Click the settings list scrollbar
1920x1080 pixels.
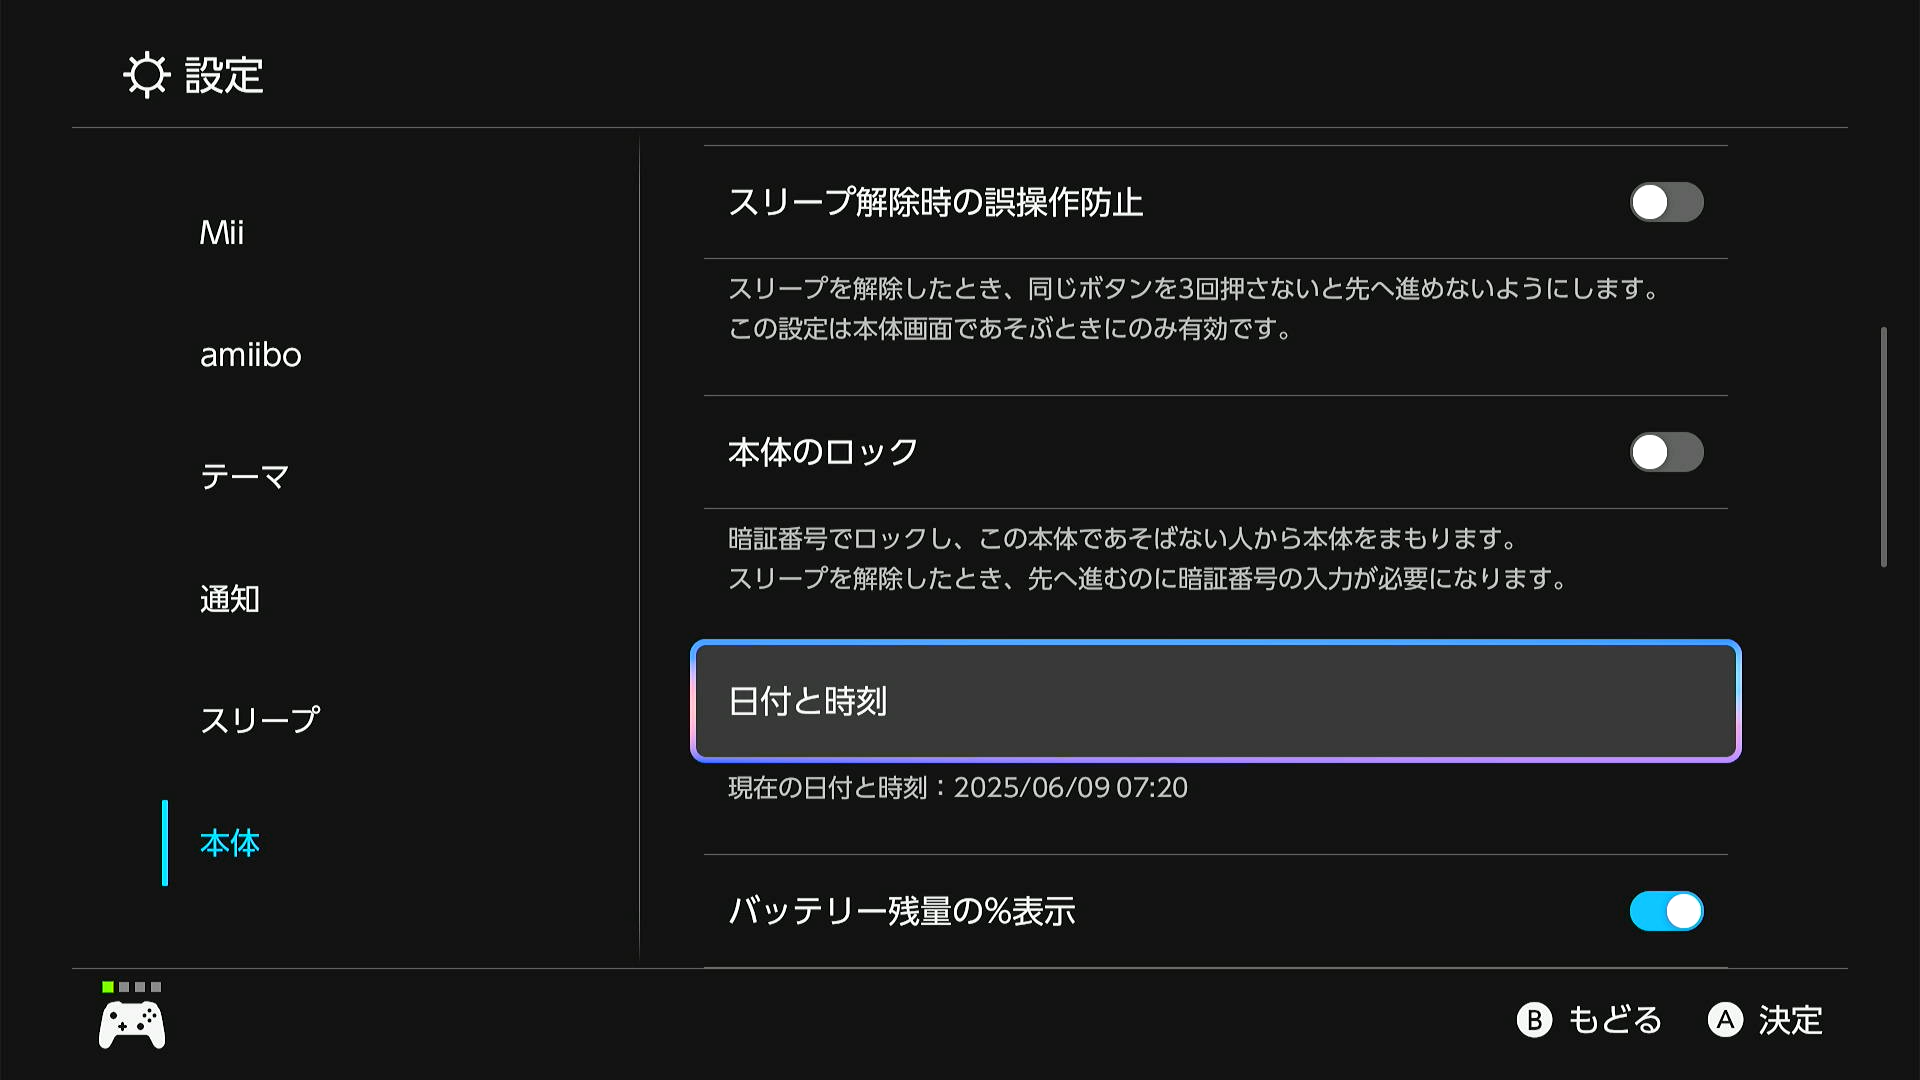coord(1883,447)
